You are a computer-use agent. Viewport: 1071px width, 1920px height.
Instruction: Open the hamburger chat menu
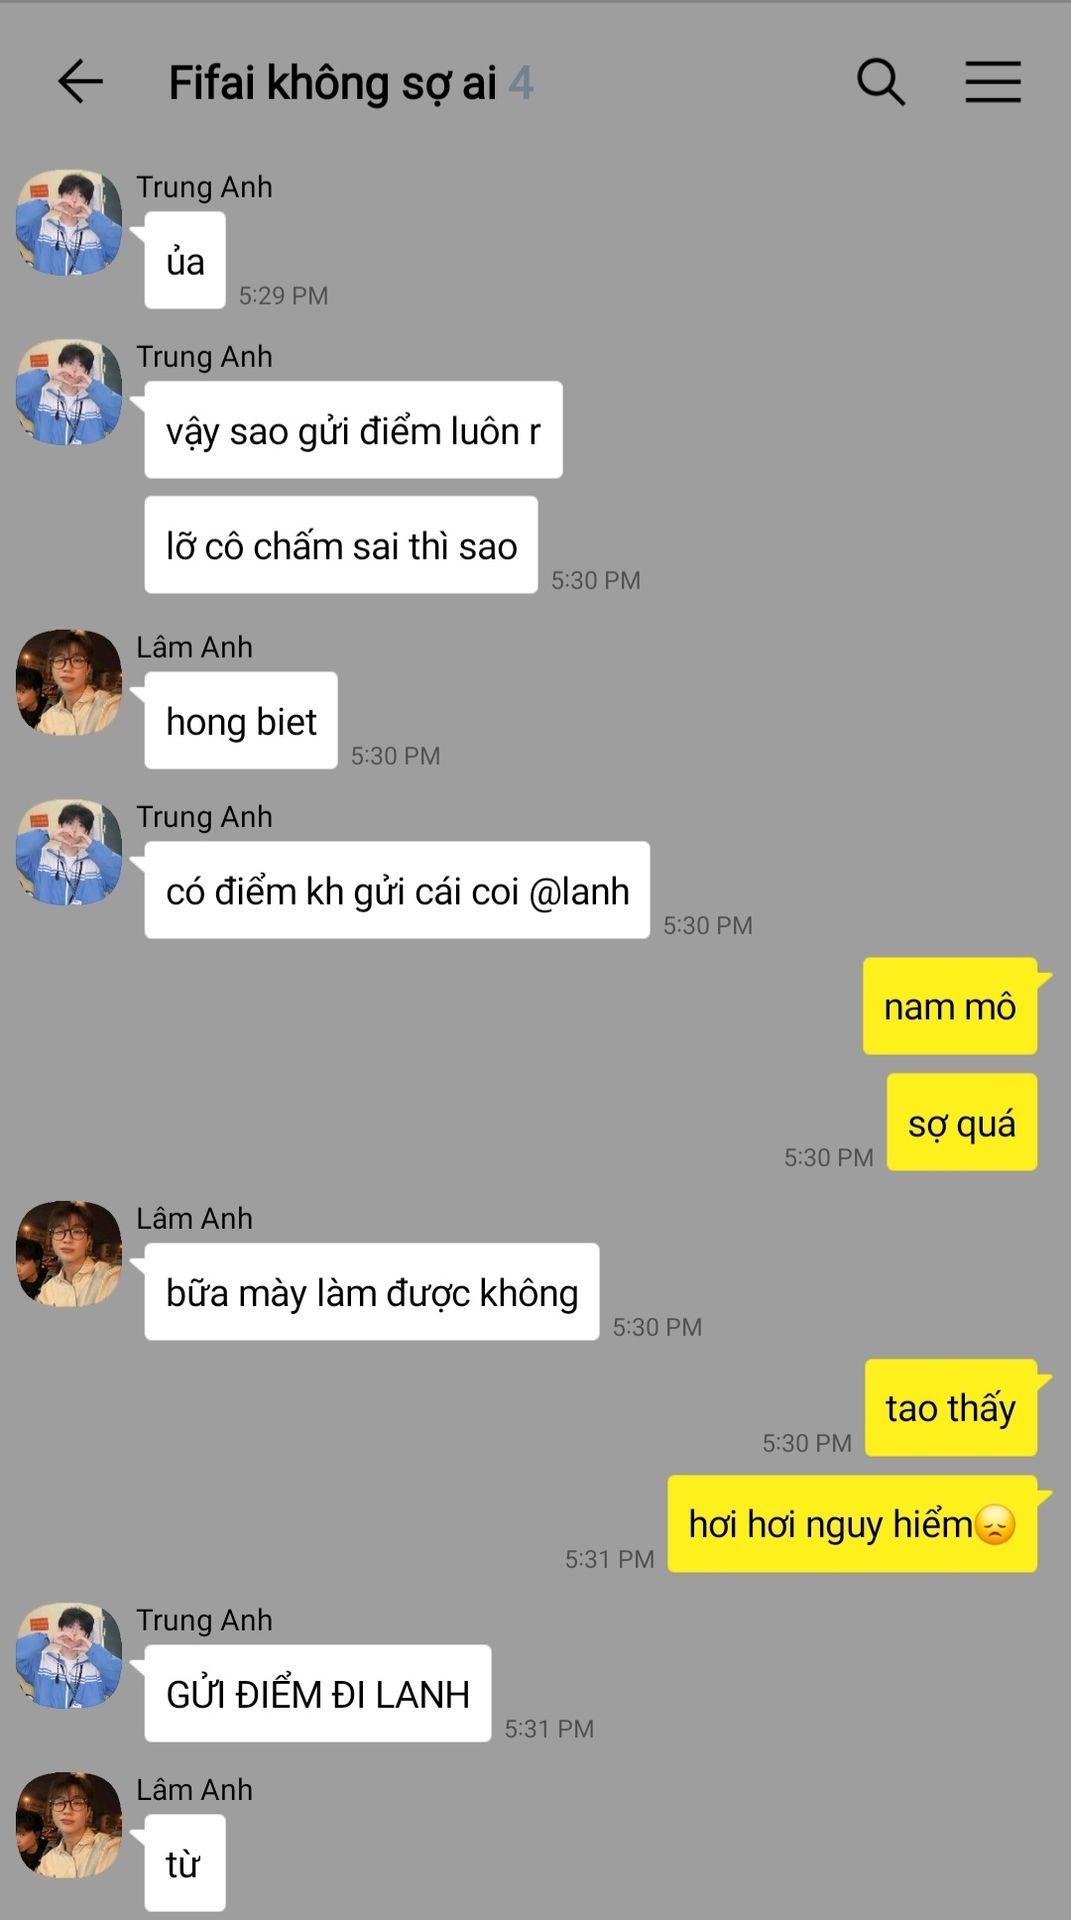pos(993,82)
